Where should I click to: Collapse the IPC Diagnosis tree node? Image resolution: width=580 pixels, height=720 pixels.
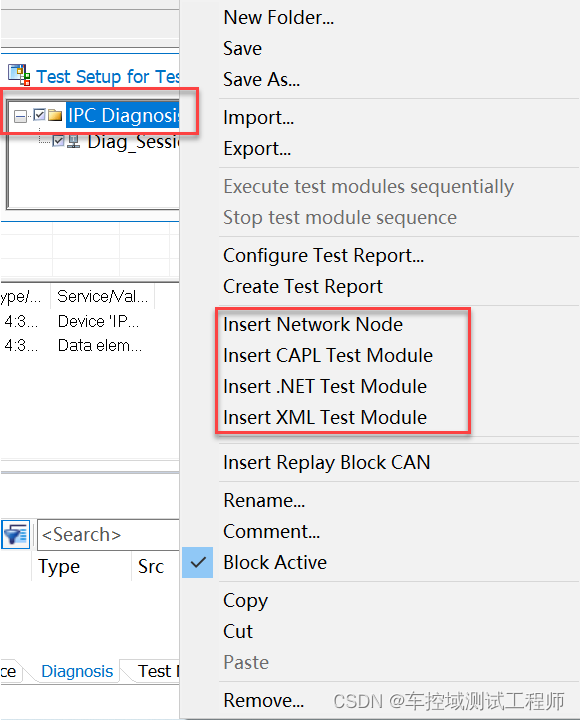click(x=20, y=116)
